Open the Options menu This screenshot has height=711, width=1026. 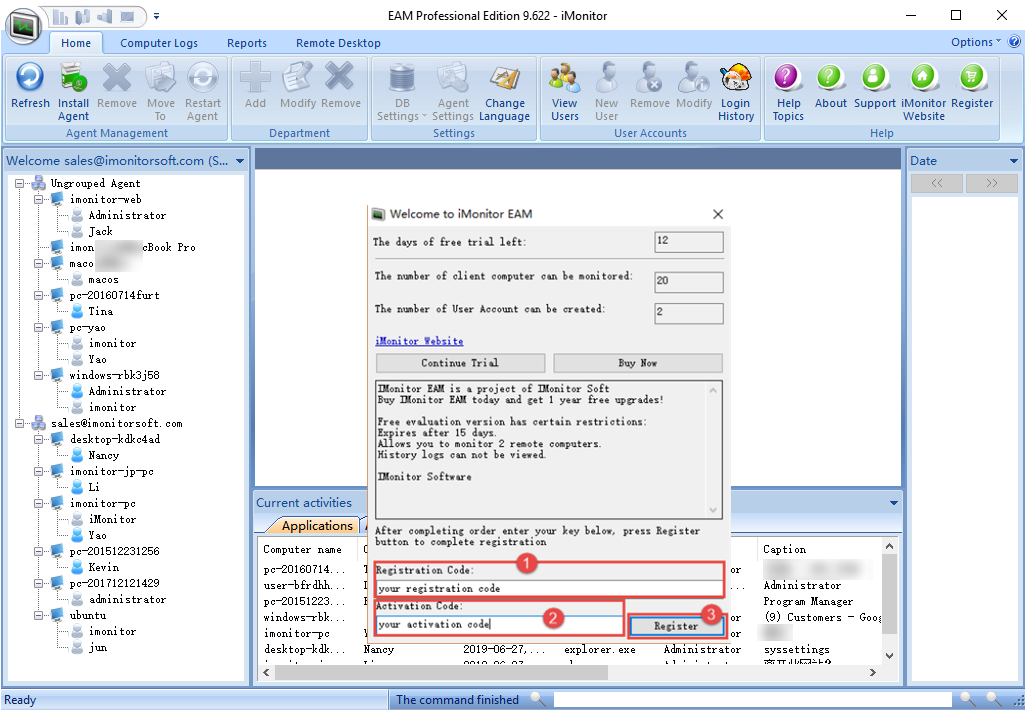coord(976,42)
